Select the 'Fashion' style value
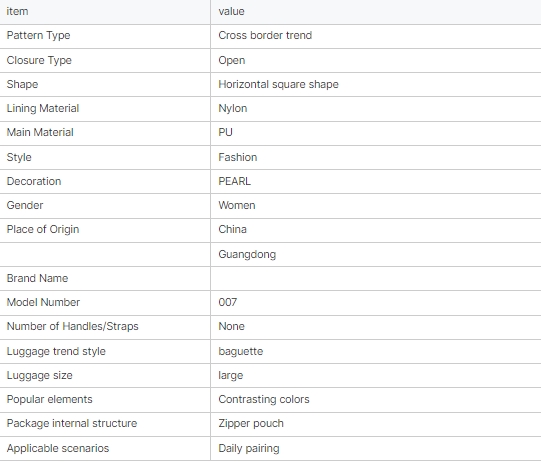The height and width of the screenshot is (462, 541). coord(238,157)
